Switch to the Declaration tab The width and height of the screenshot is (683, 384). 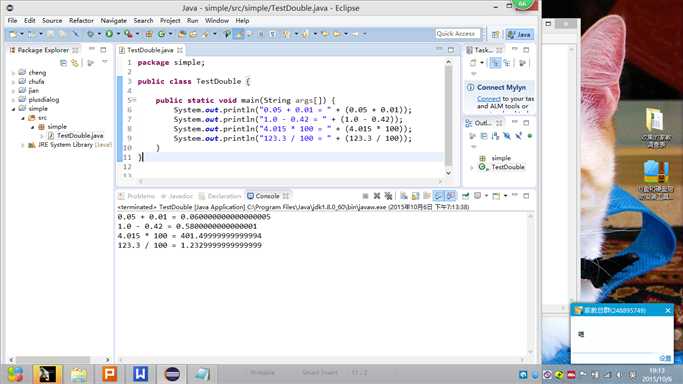[220, 196]
